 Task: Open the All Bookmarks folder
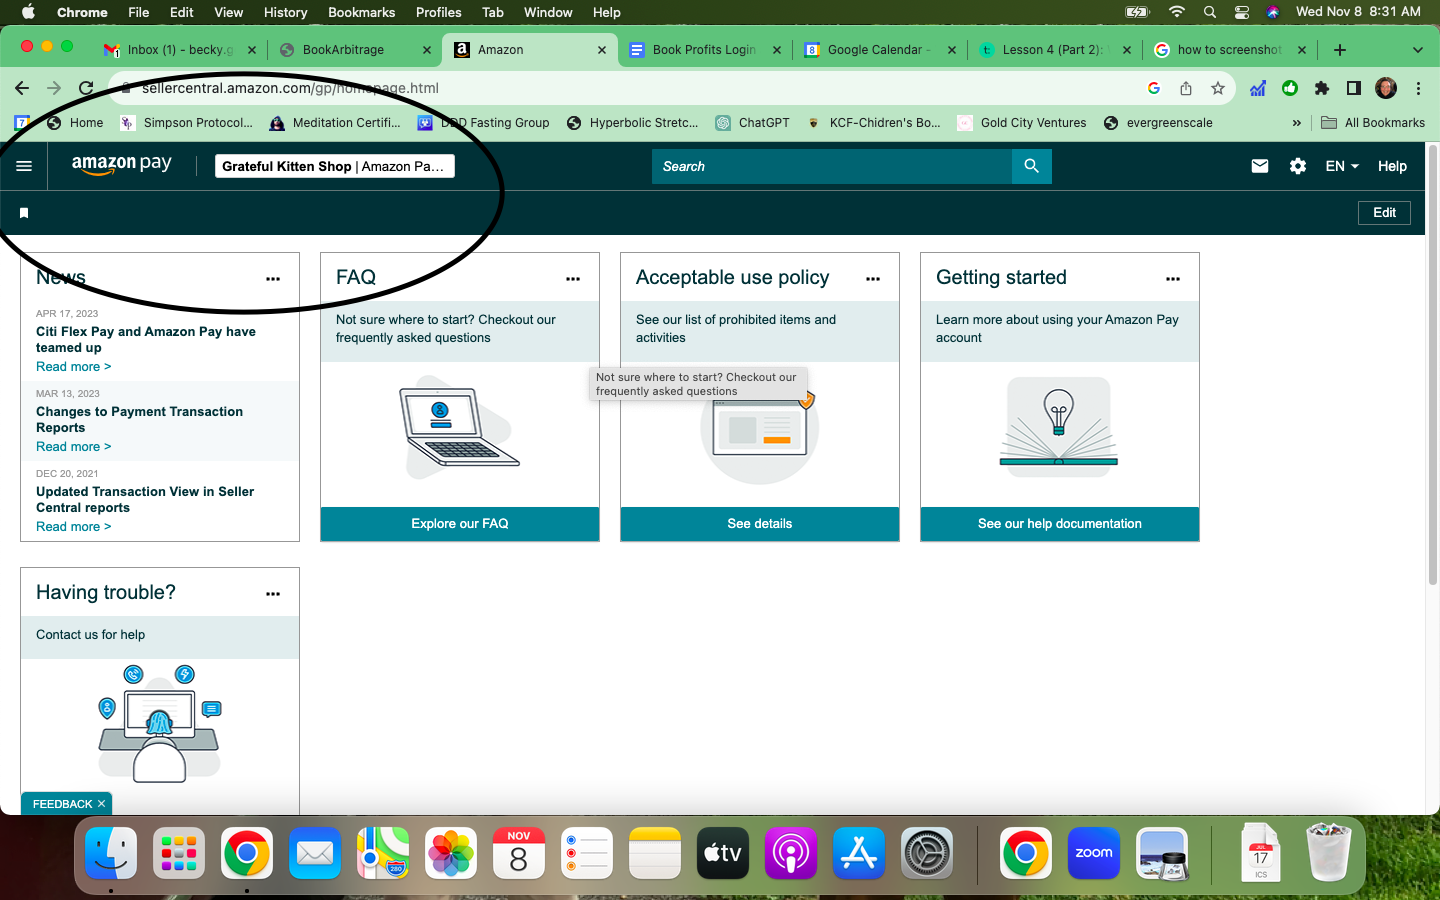coord(1373,123)
